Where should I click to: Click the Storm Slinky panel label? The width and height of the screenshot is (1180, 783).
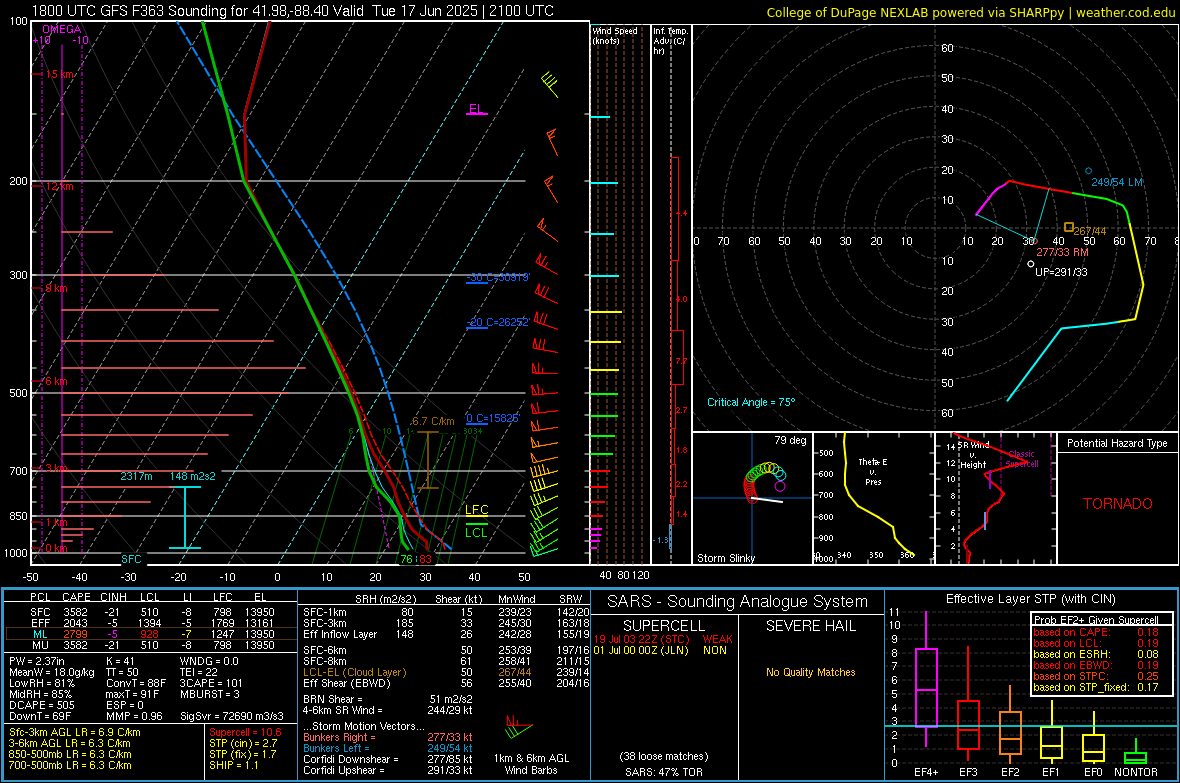click(725, 558)
